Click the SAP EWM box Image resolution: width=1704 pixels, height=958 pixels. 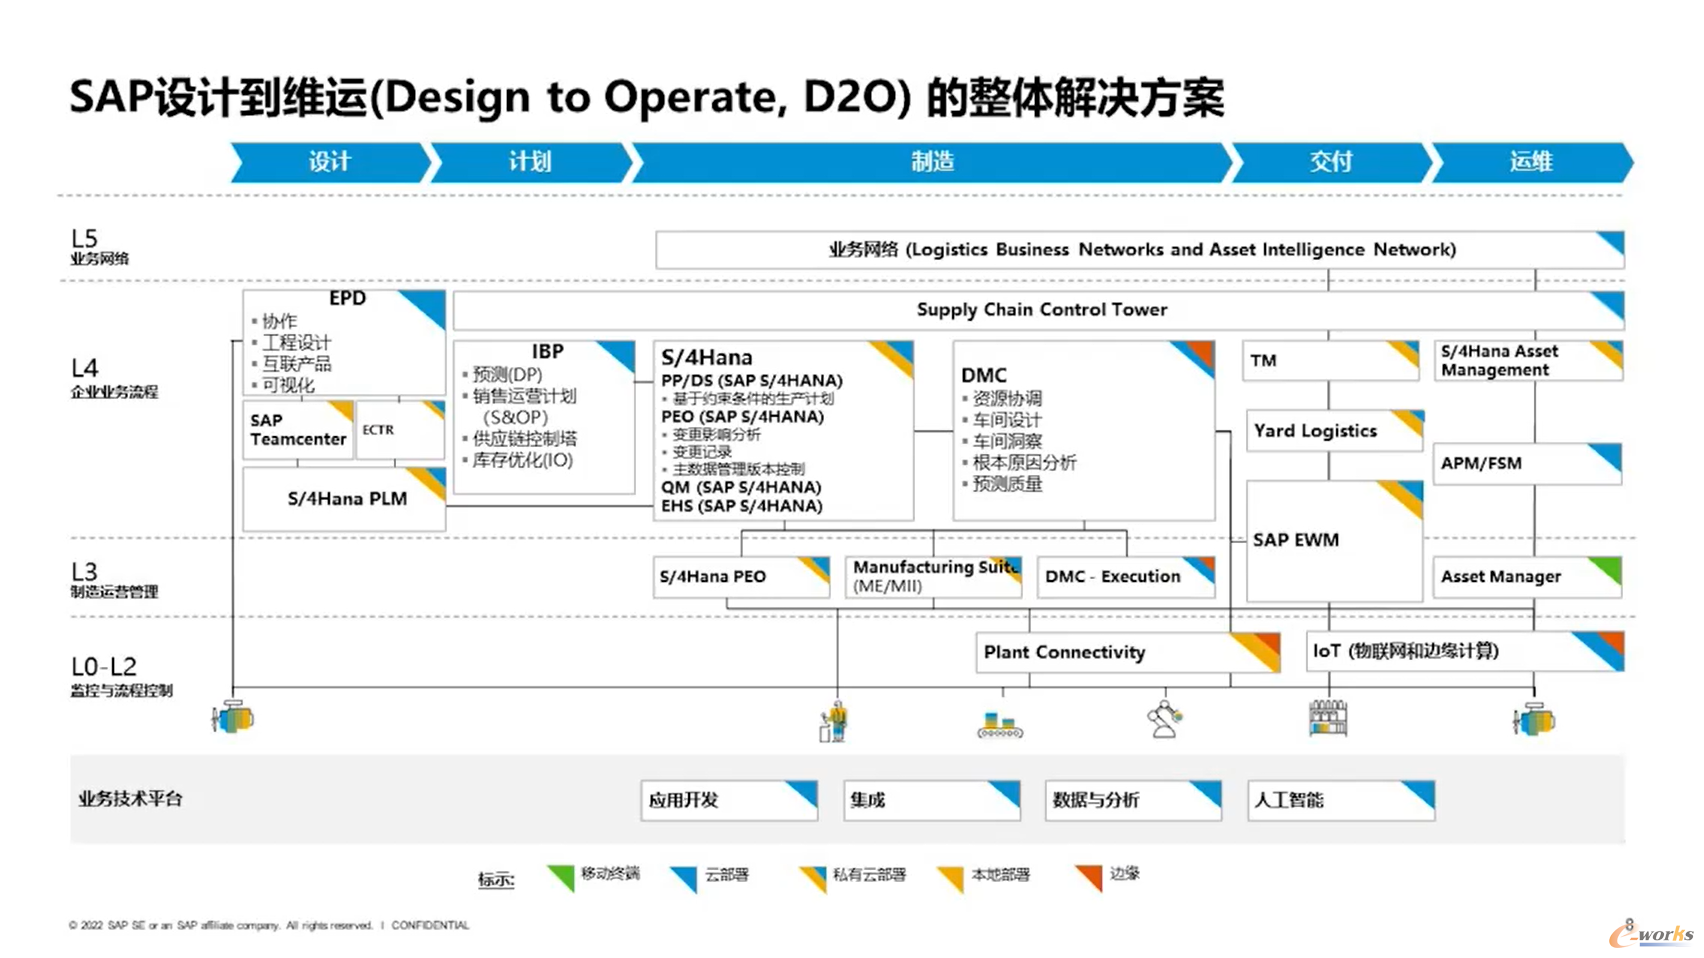1333,540
